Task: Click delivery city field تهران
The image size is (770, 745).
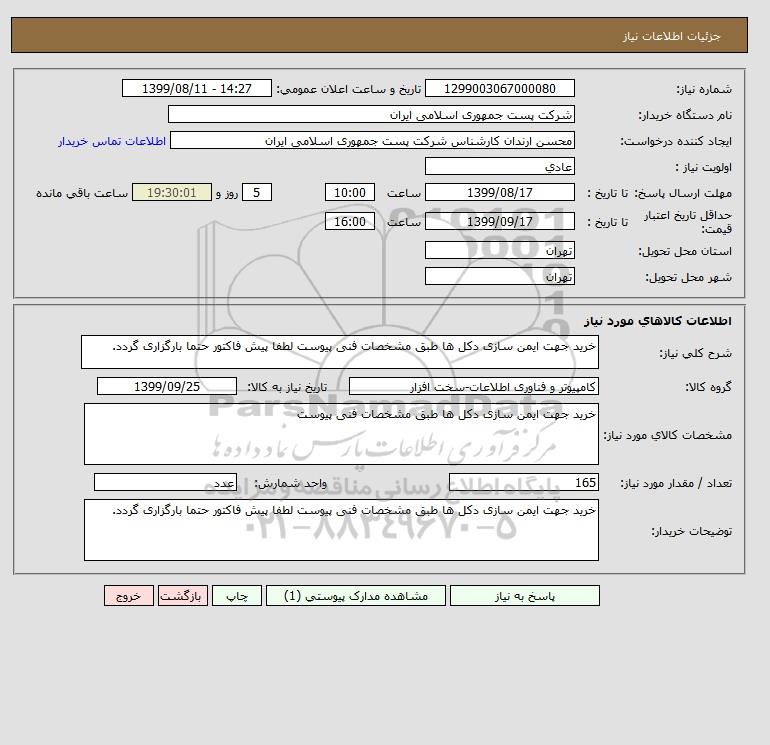Action: tap(499, 276)
